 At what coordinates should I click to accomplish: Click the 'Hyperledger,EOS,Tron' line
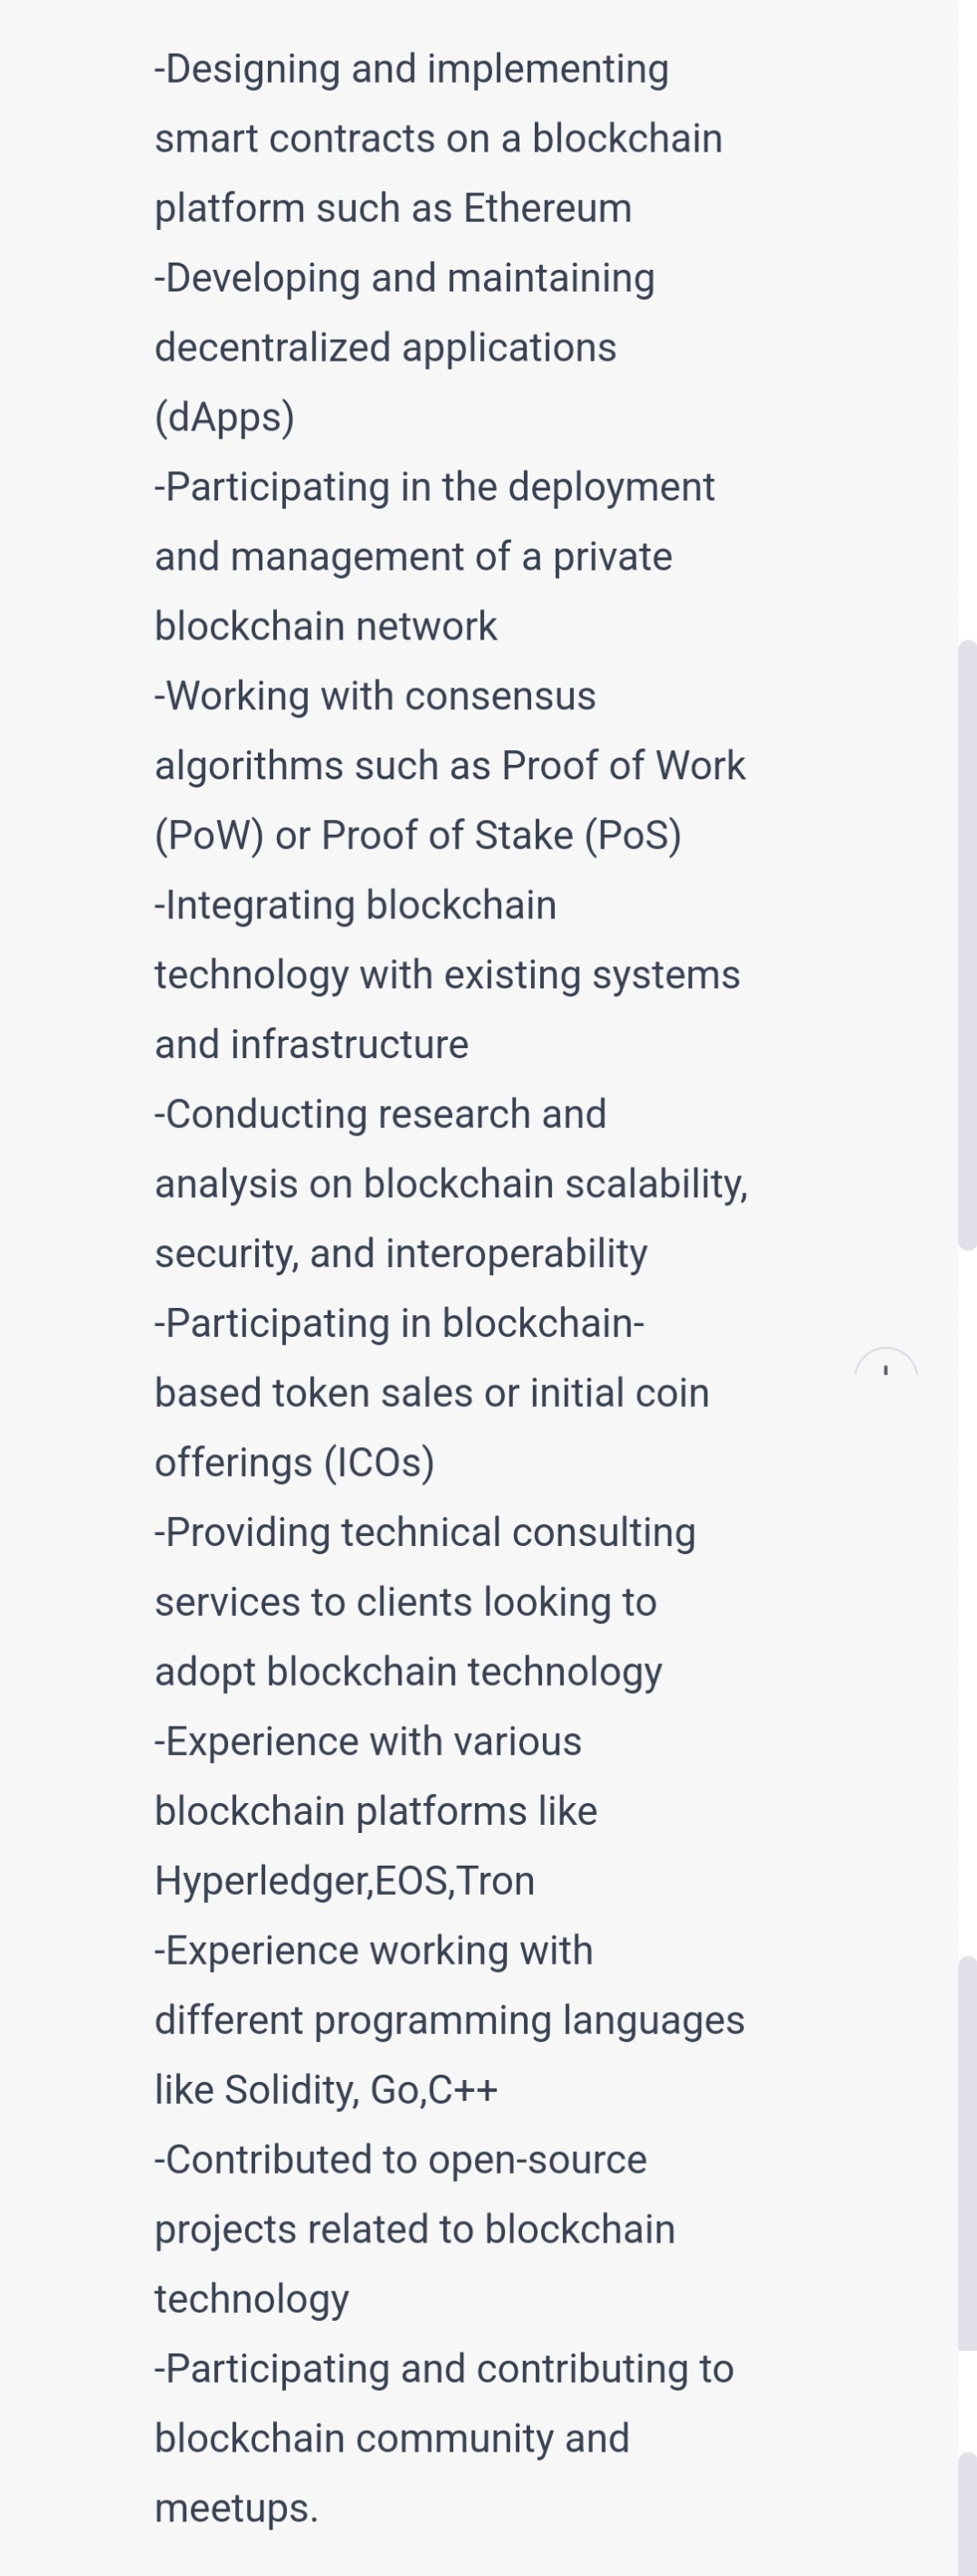click(x=344, y=1881)
